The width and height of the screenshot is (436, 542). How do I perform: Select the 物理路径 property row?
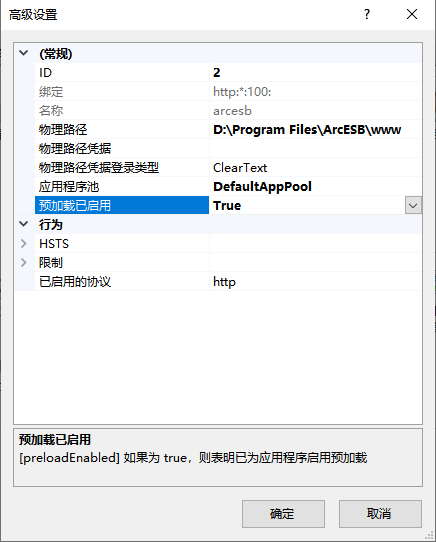click(x=228, y=130)
